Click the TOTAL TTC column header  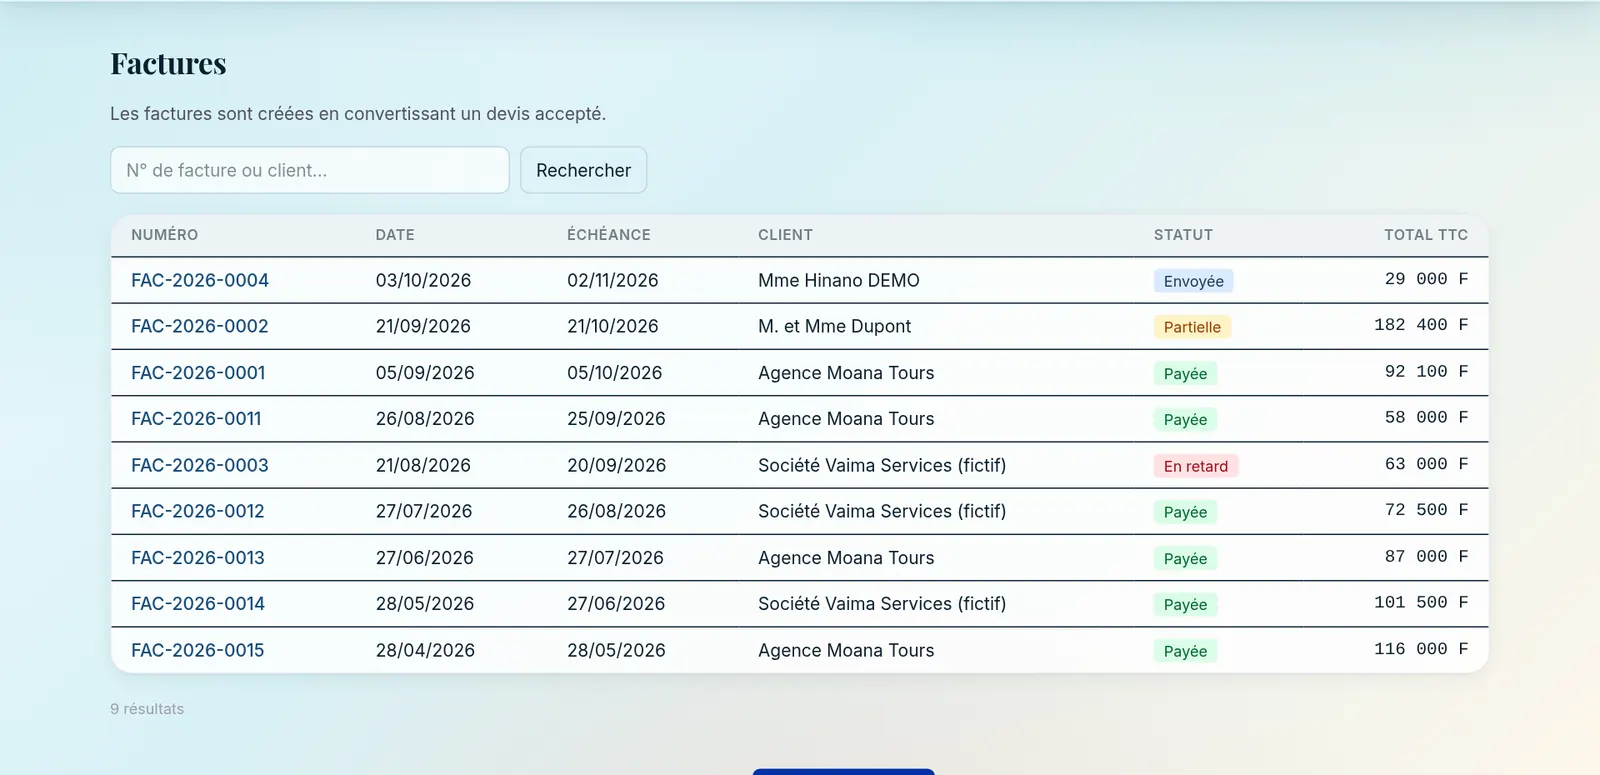tap(1426, 235)
